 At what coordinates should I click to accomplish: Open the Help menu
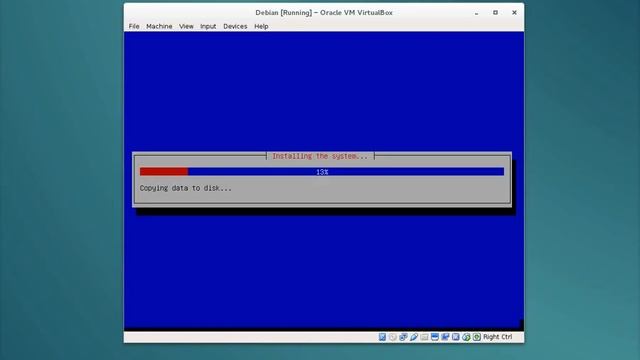pos(261,26)
